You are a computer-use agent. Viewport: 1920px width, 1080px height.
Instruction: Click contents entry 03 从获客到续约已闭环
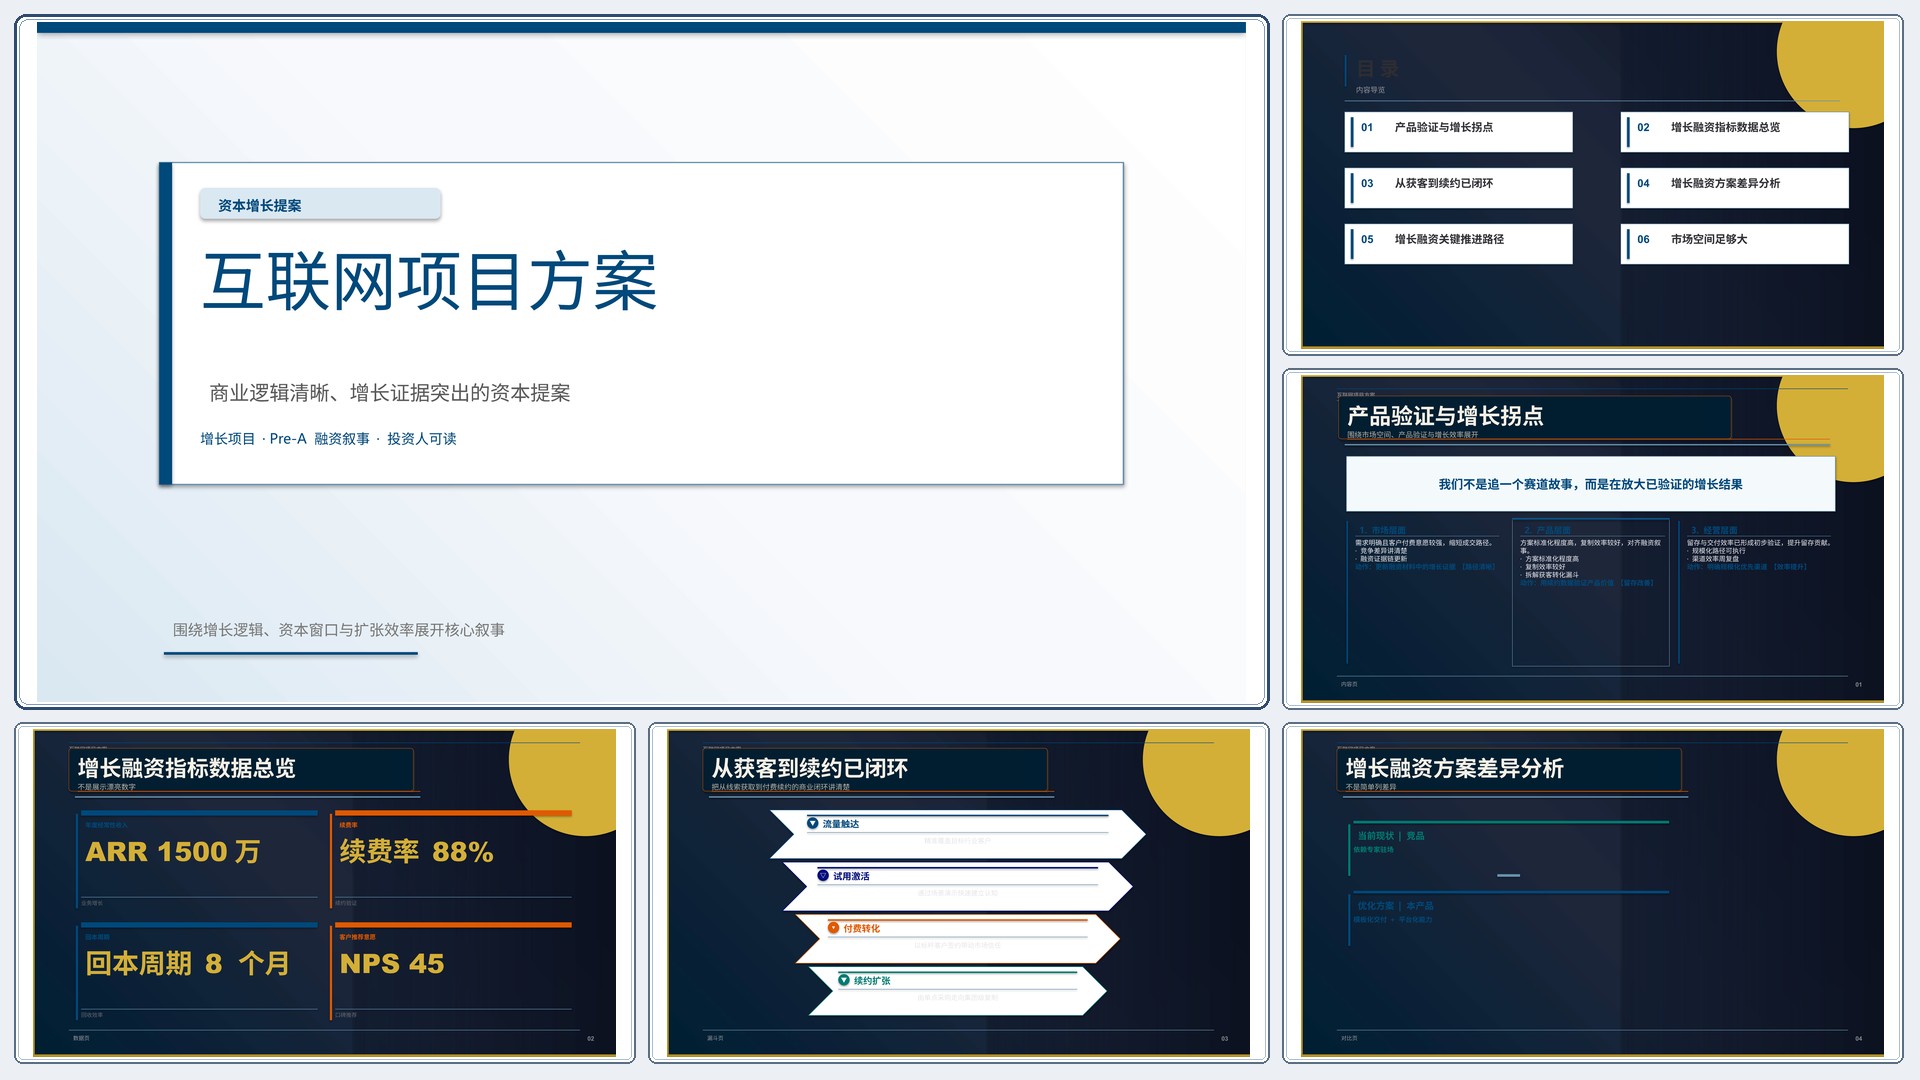coord(1459,187)
